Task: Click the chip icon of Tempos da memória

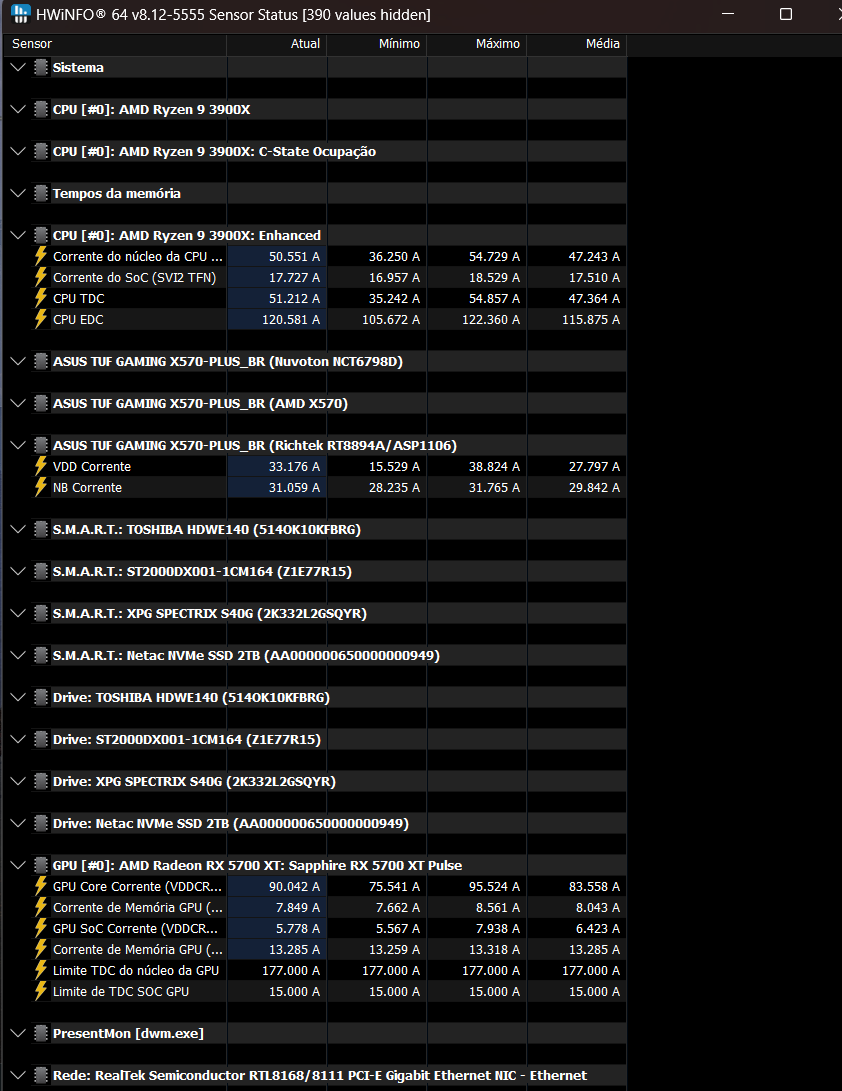Action: coord(41,193)
